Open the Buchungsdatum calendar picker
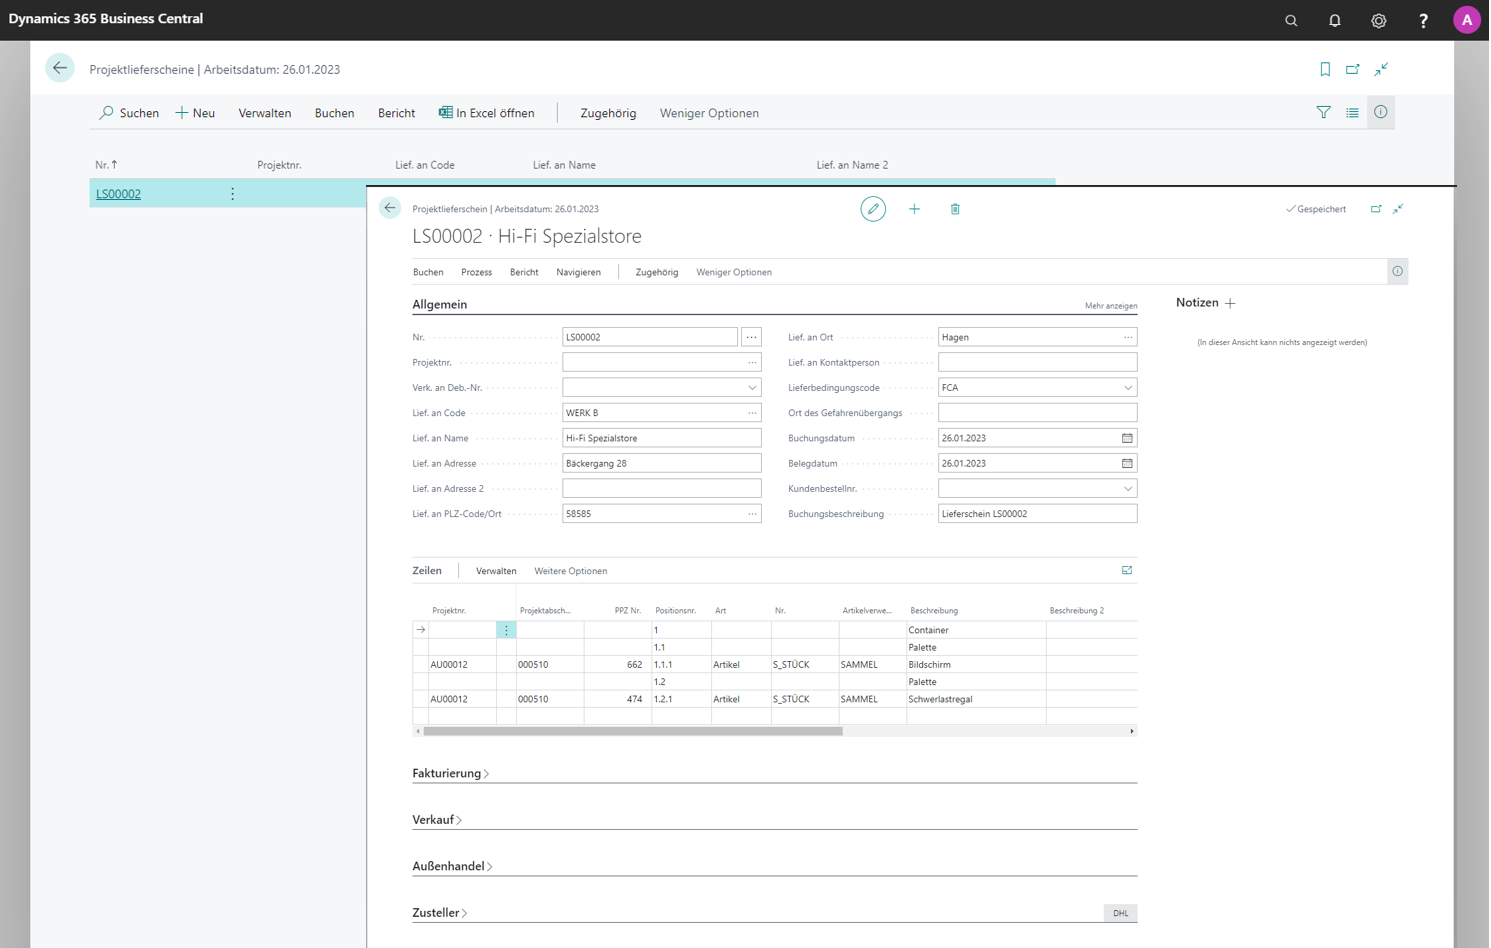This screenshot has height=948, width=1491. (x=1127, y=438)
